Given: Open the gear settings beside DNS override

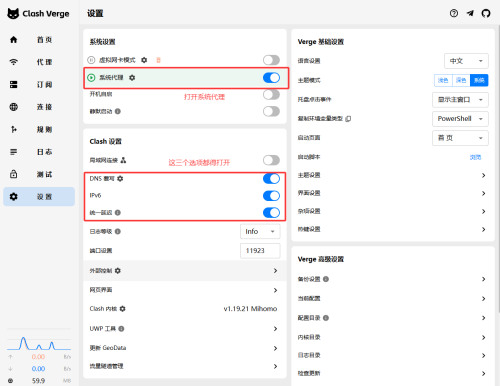Looking at the screenshot, I should click(x=120, y=179).
